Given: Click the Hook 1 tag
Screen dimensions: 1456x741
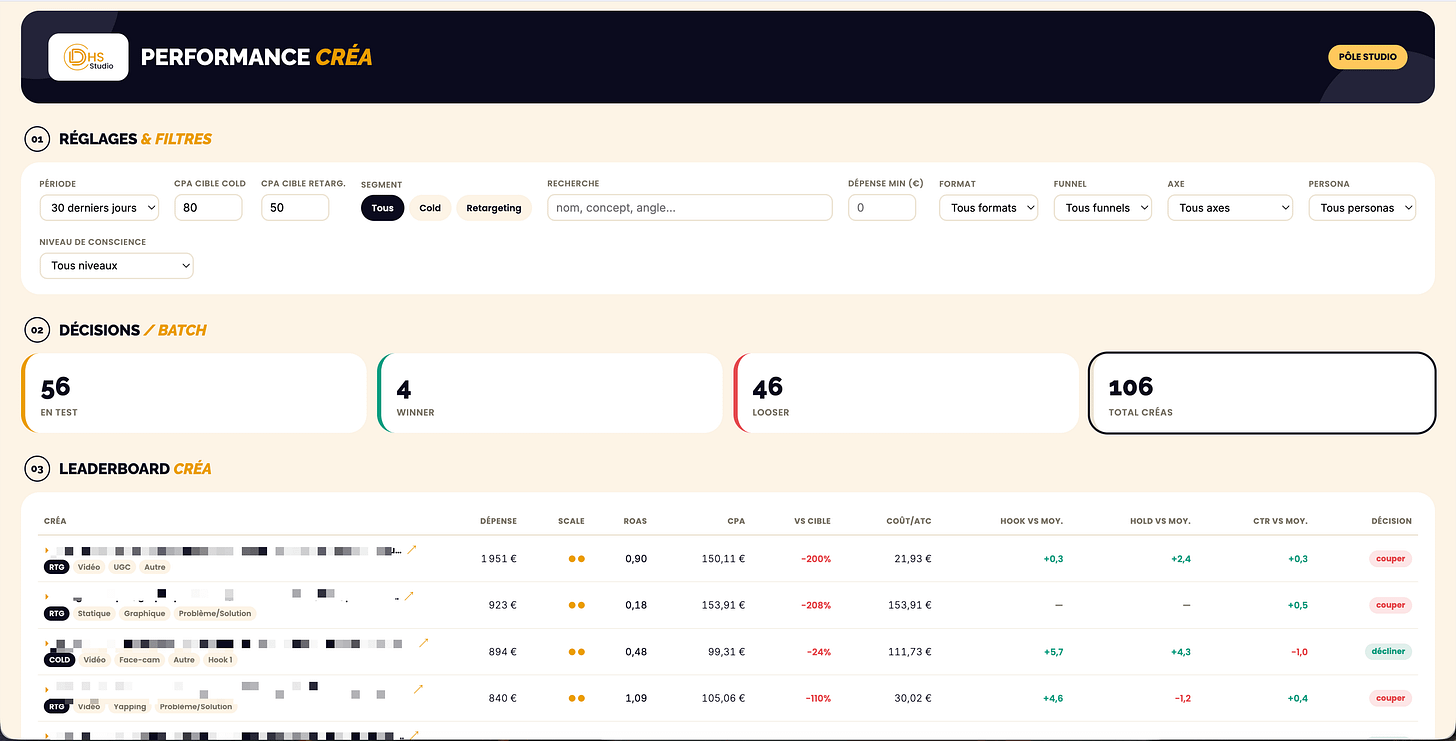Looking at the screenshot, I should click(220, 660).
